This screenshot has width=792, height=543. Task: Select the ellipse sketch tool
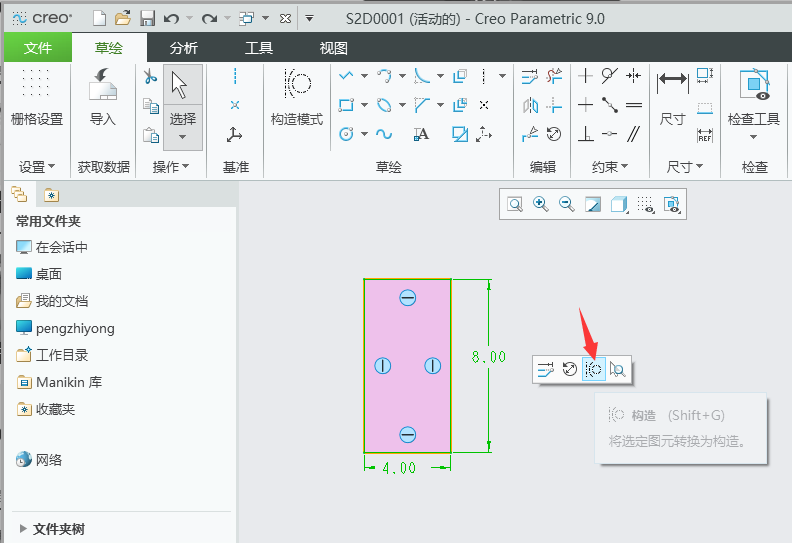[x=384, y=105]
